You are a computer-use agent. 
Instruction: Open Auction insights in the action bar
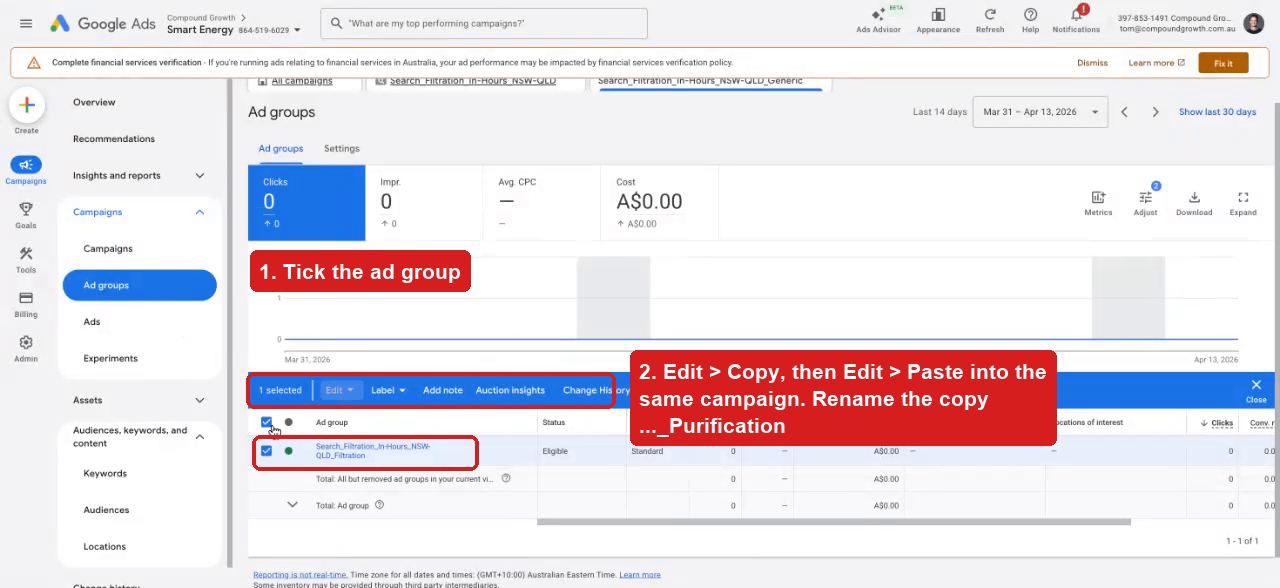[510, 390]
